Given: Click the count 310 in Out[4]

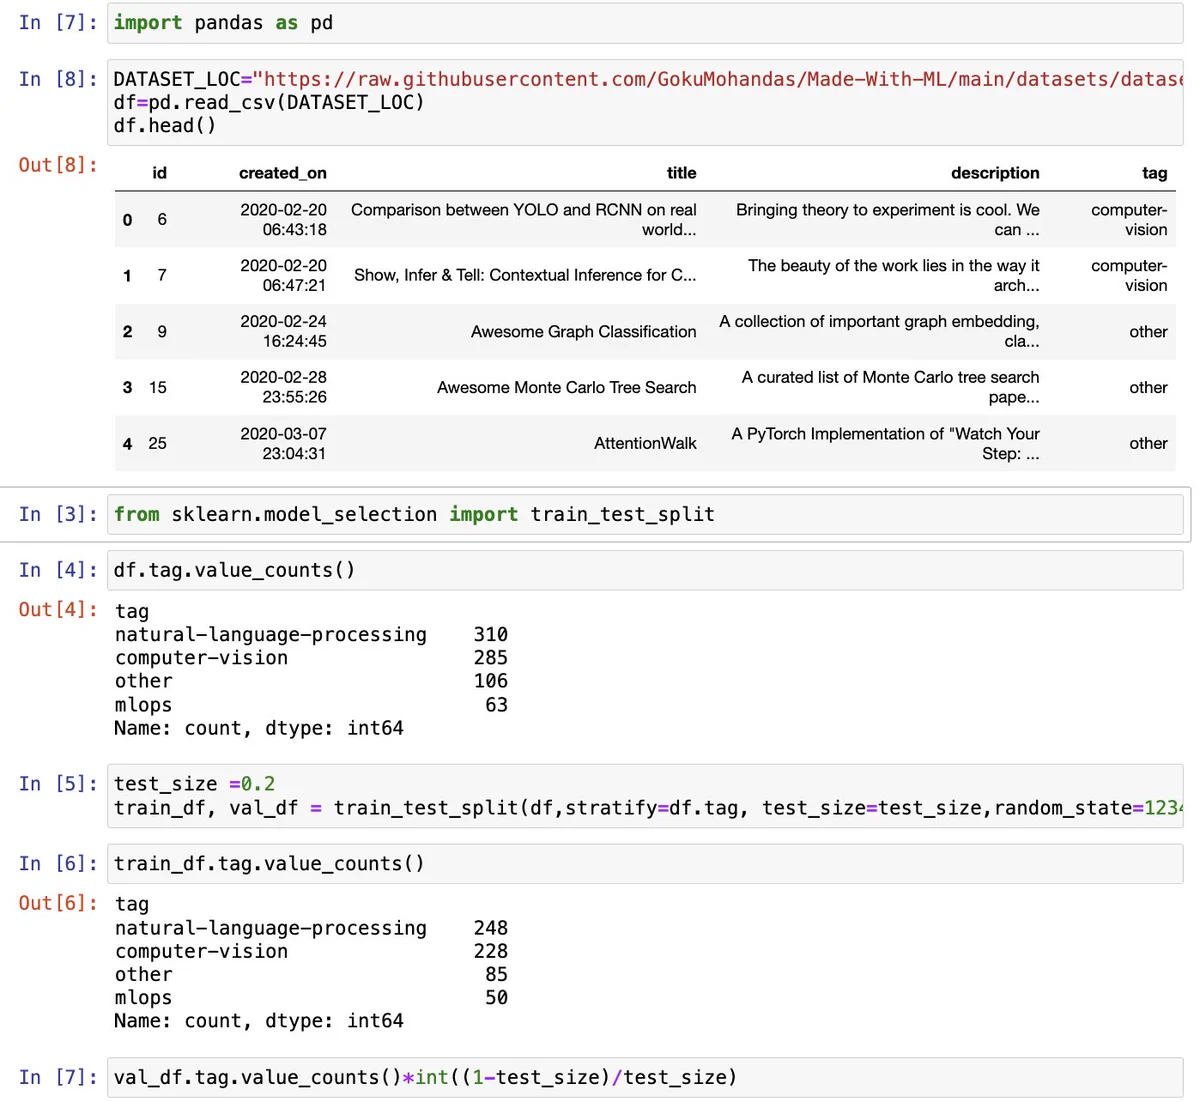Looking at the screenshot, I should pos(491,634).
